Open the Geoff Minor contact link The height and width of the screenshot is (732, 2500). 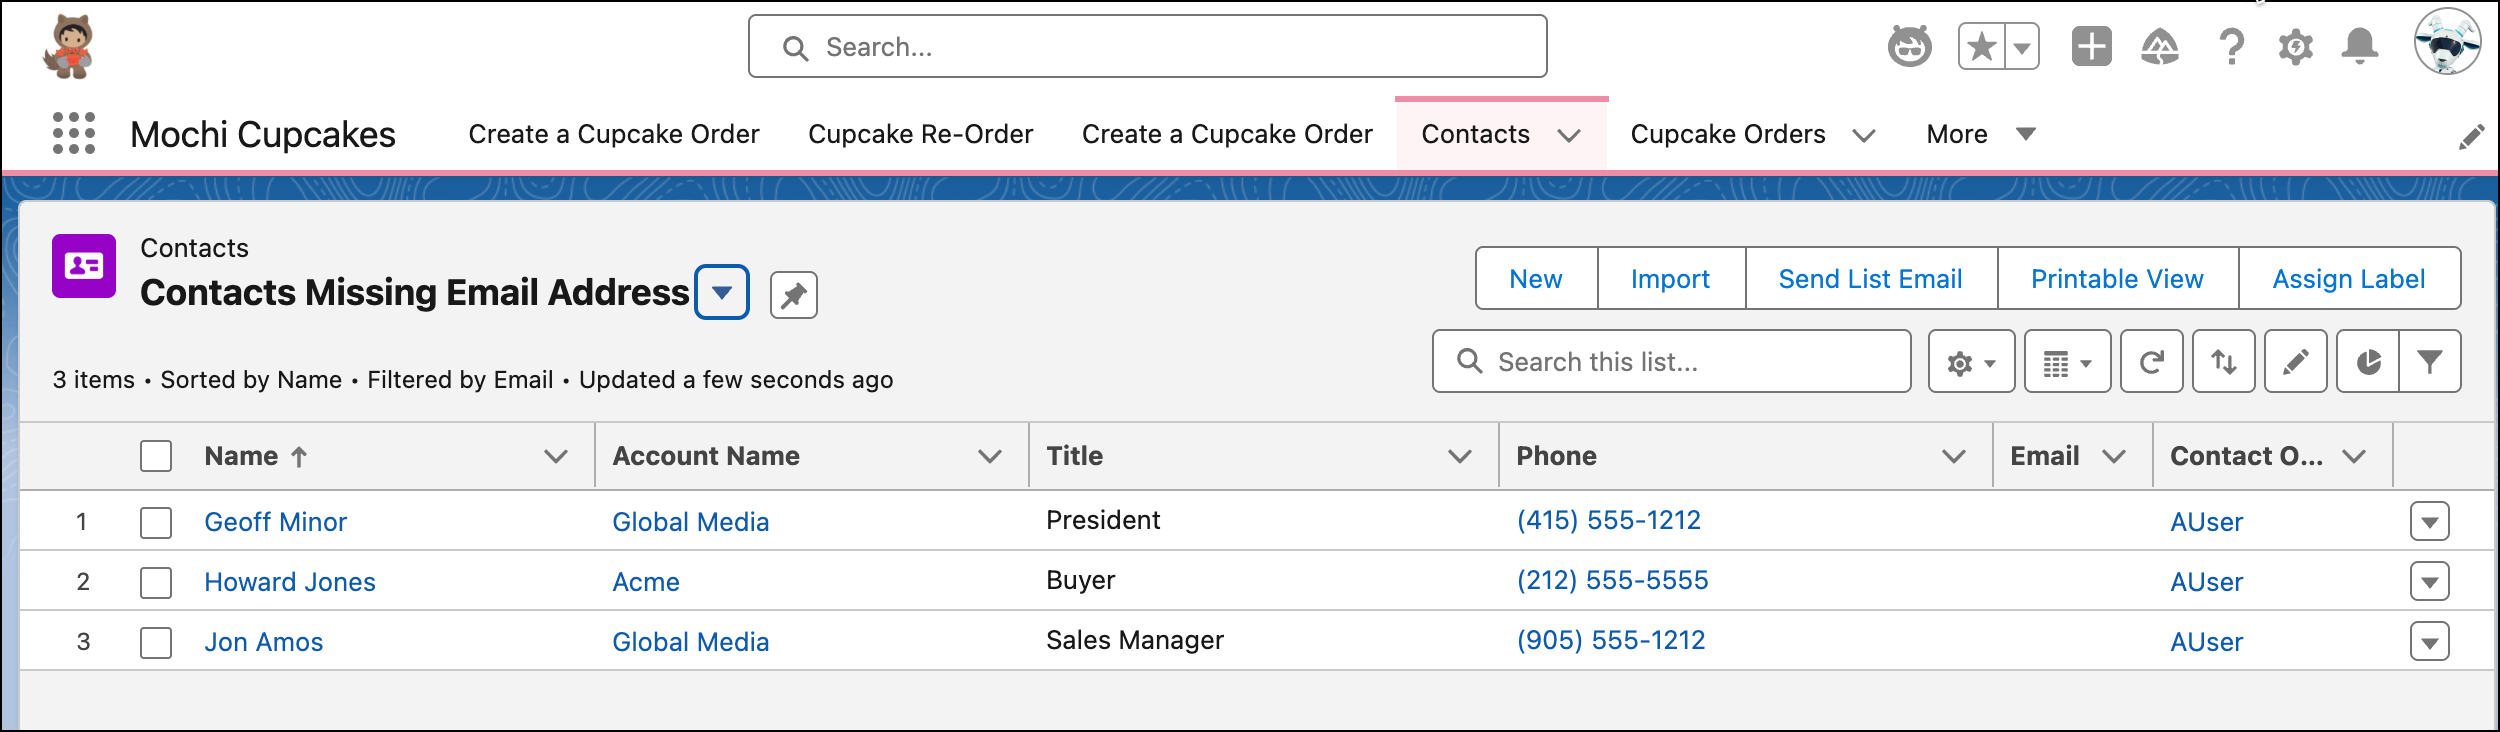click(276, 522)
